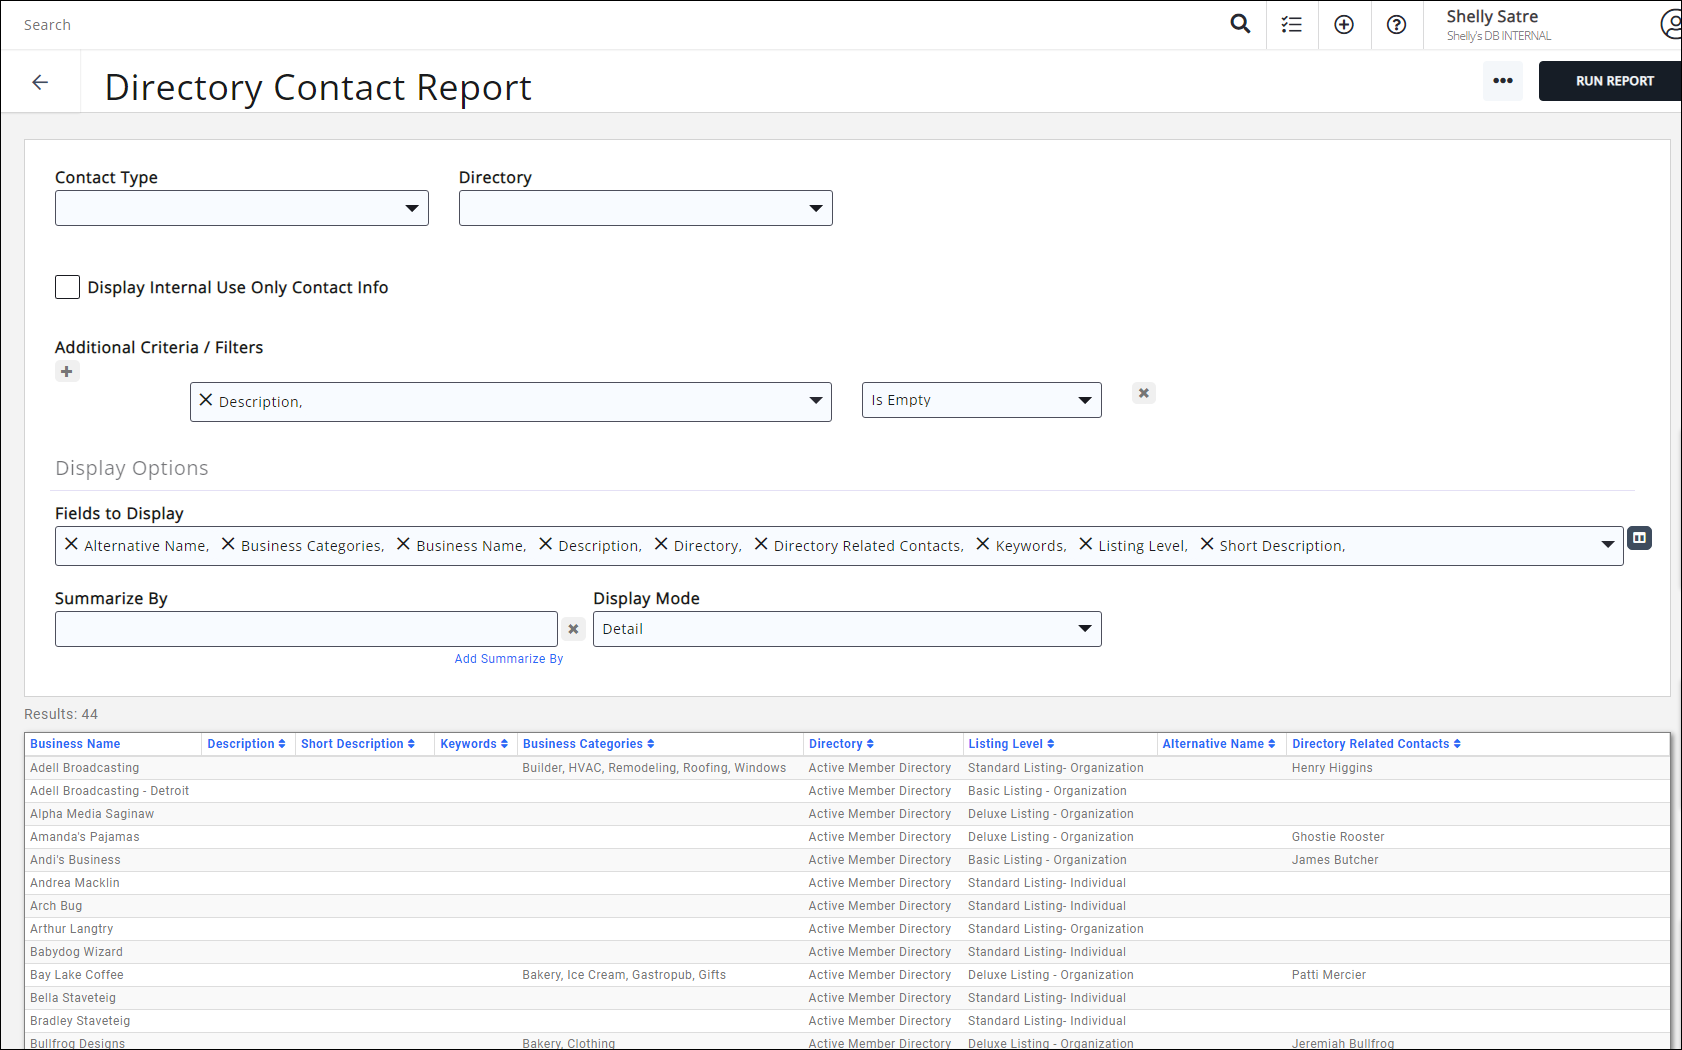Click the RUN REPORT button

click(x=1613, y=81)
